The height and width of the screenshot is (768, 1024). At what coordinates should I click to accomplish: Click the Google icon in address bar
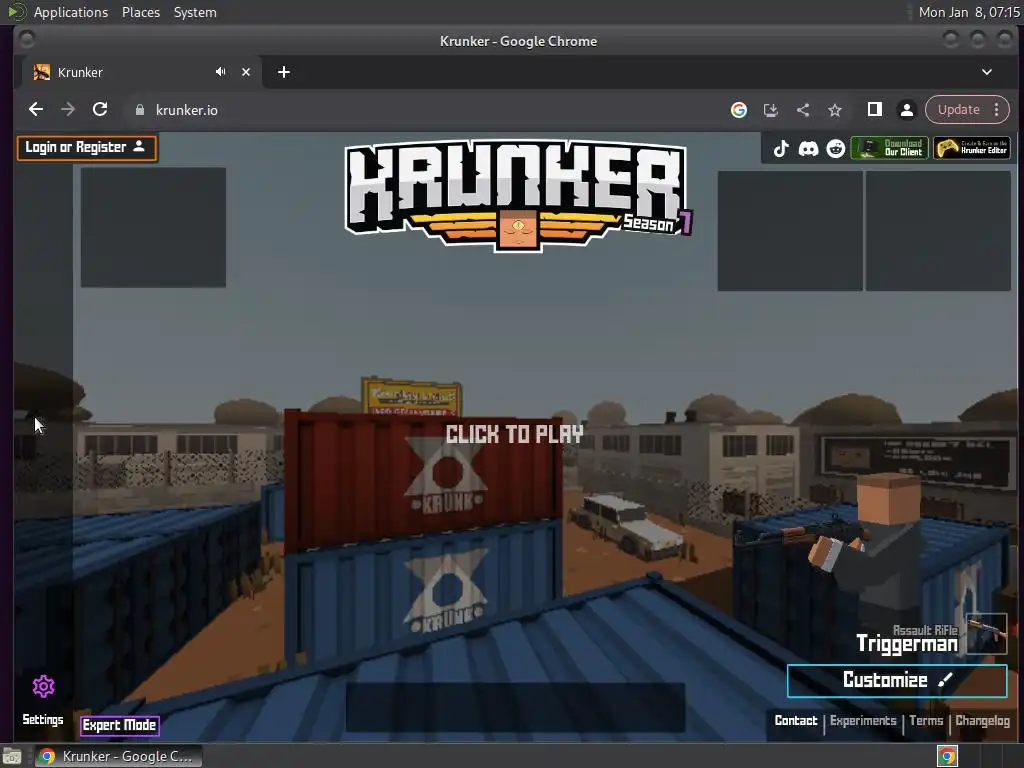[739, 110]
